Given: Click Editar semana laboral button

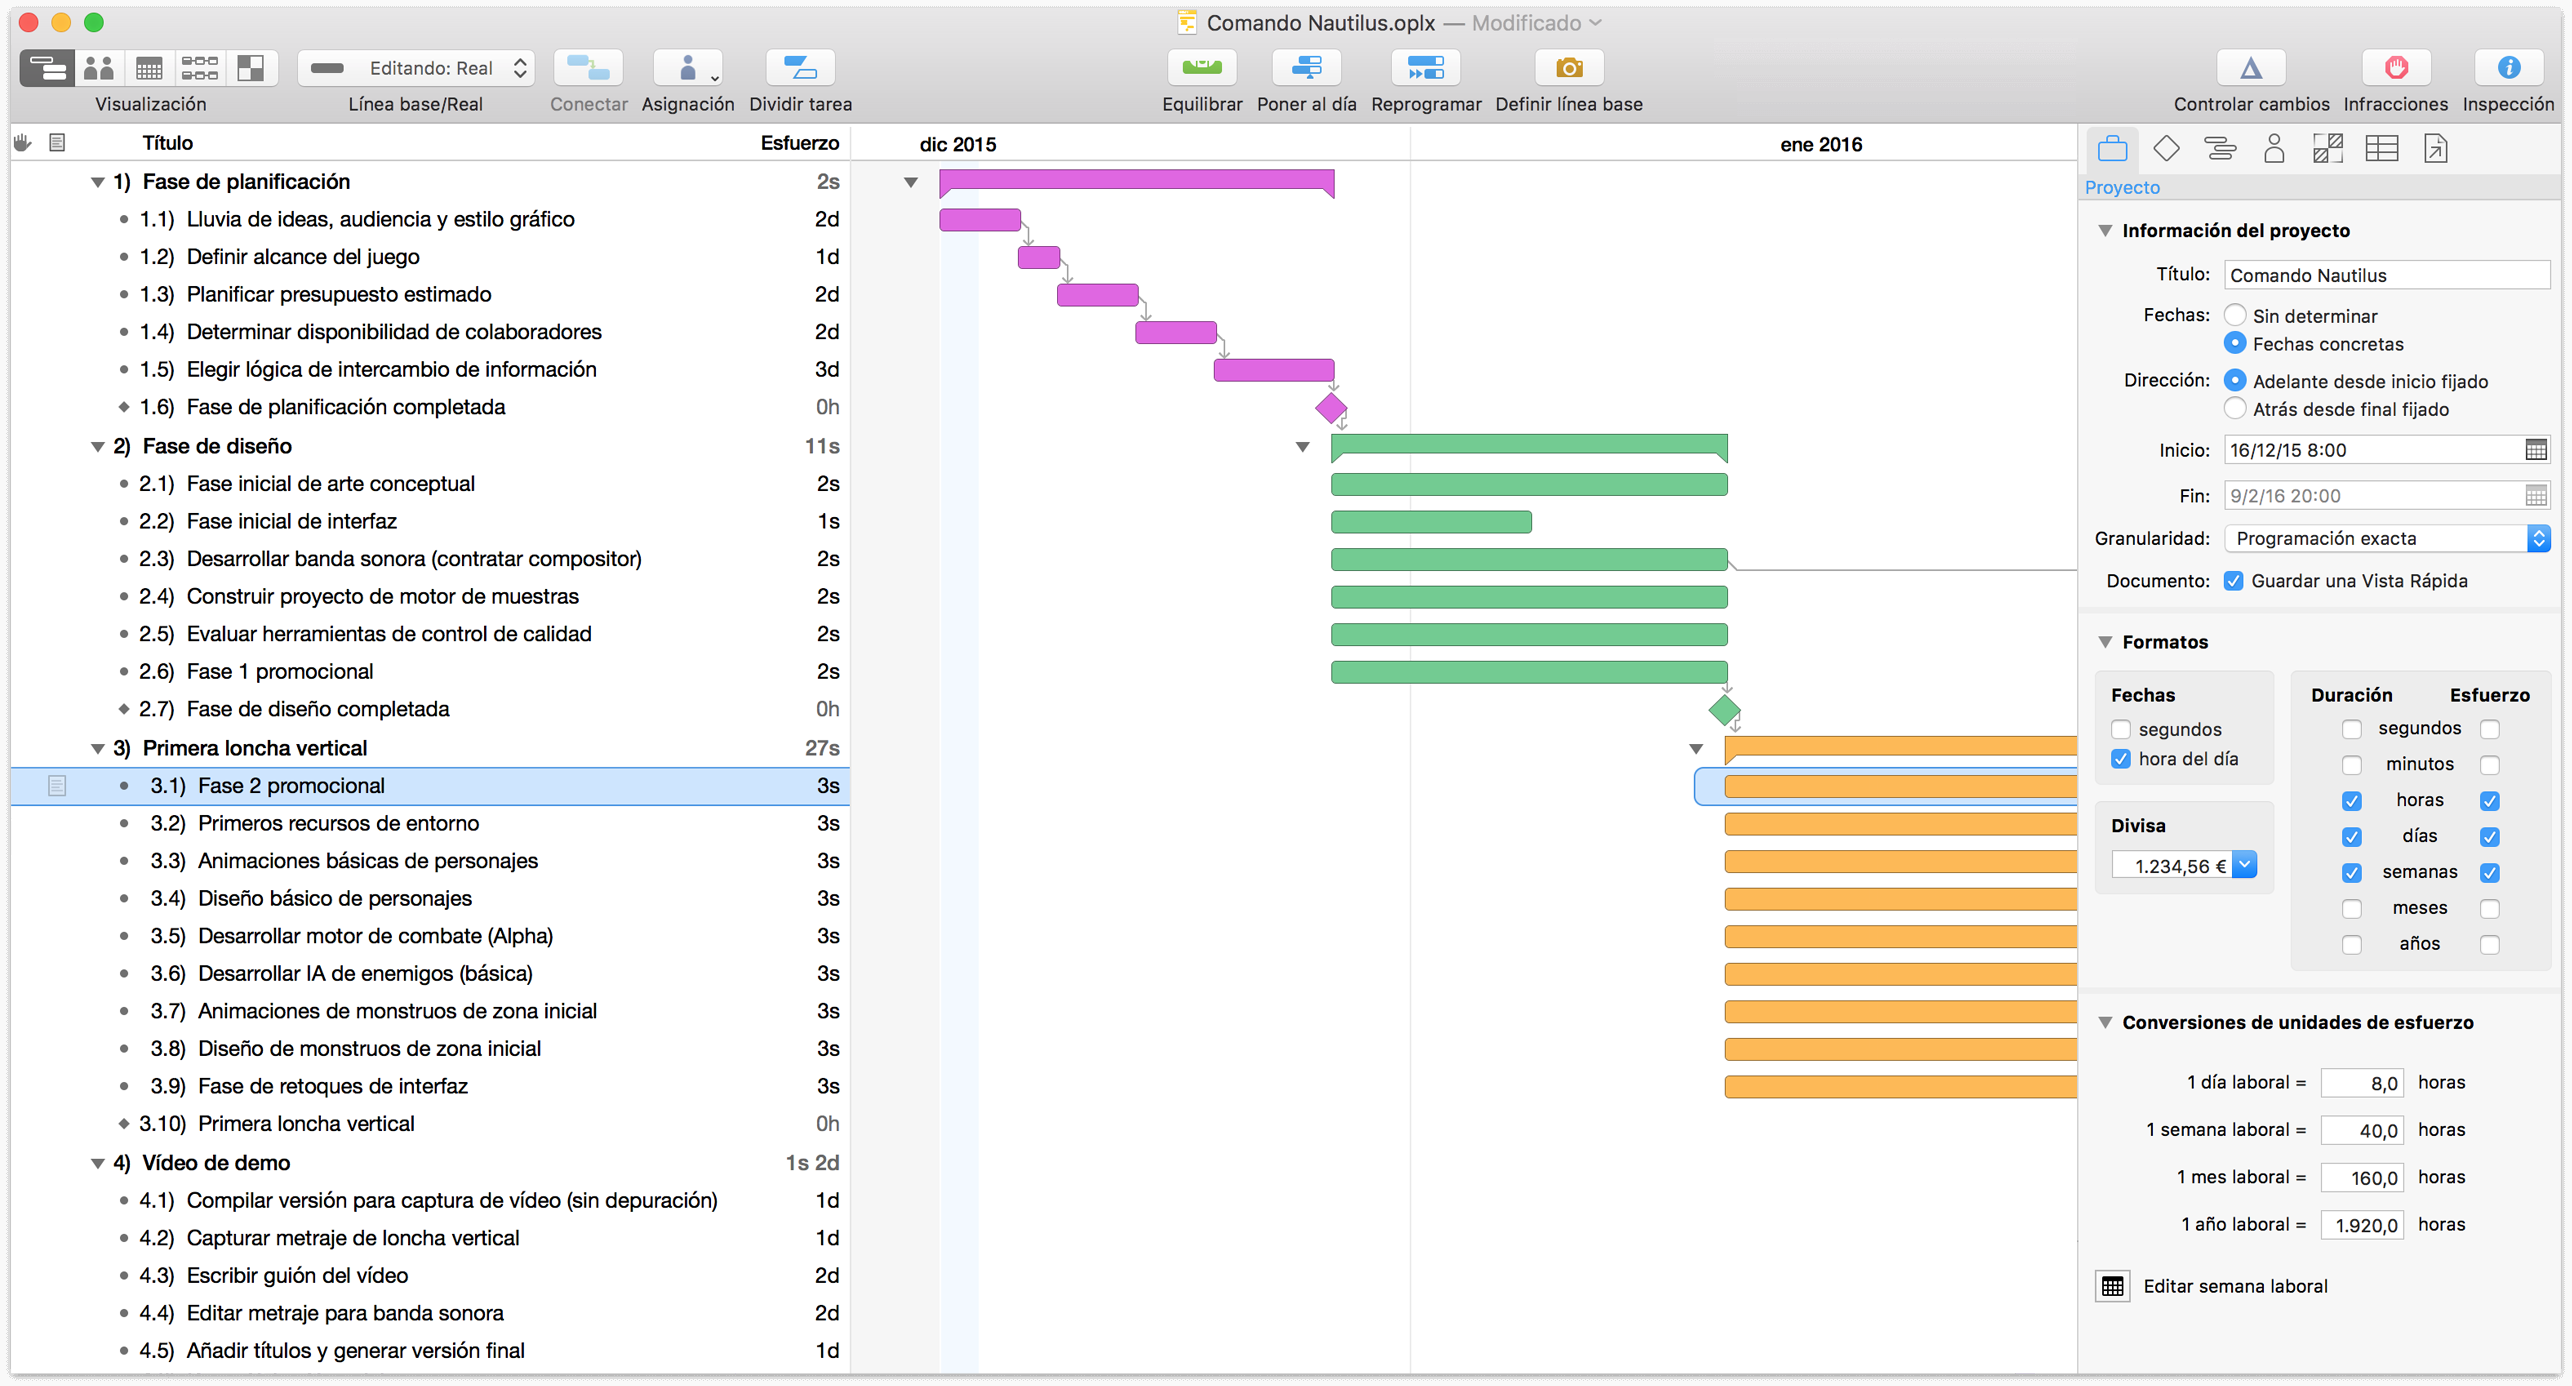Looking at the screenshot, I should pos(2113,1286).
